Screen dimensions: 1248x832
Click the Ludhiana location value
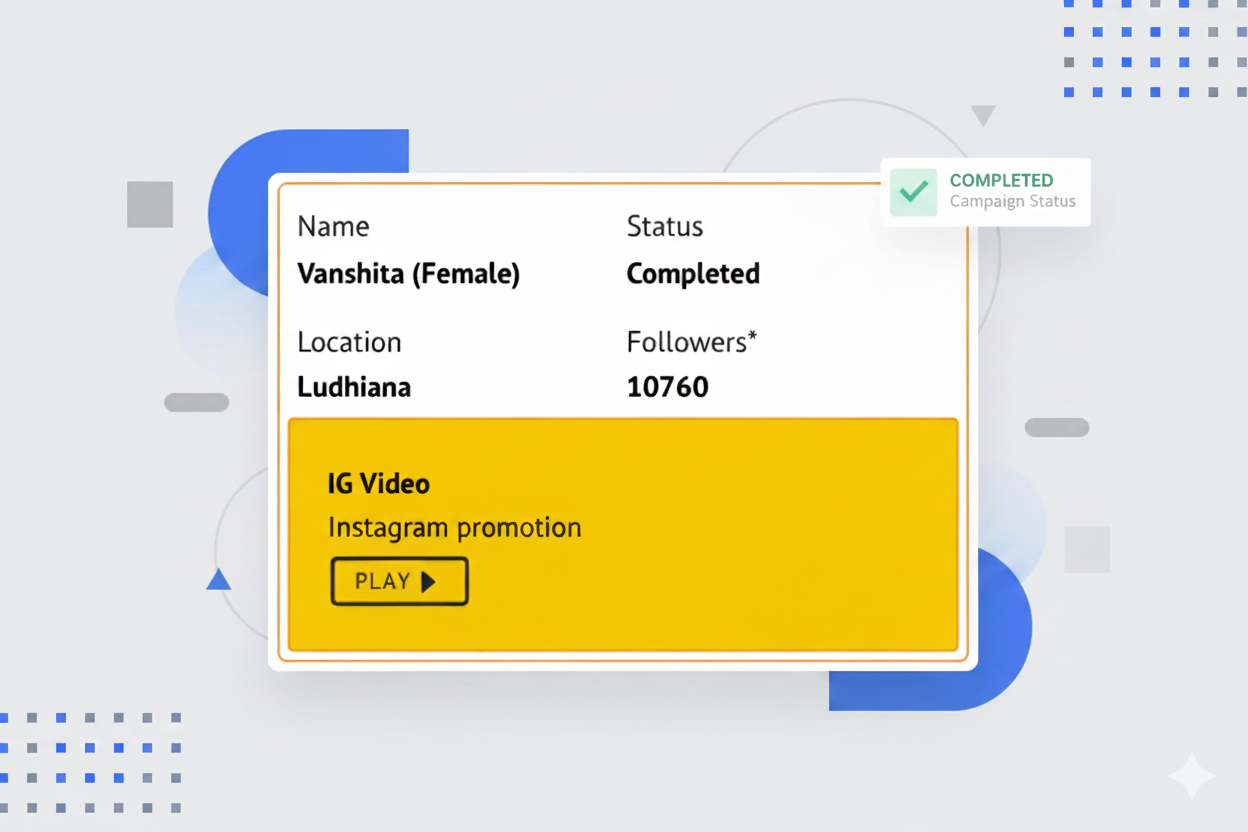354,387
